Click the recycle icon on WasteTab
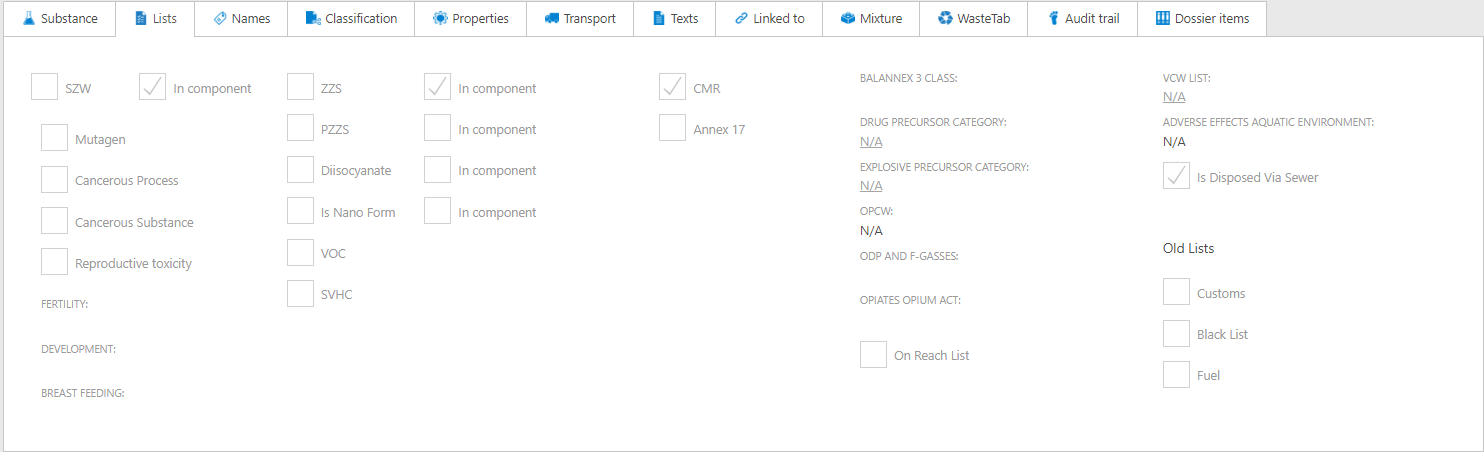 click(945, 19)
